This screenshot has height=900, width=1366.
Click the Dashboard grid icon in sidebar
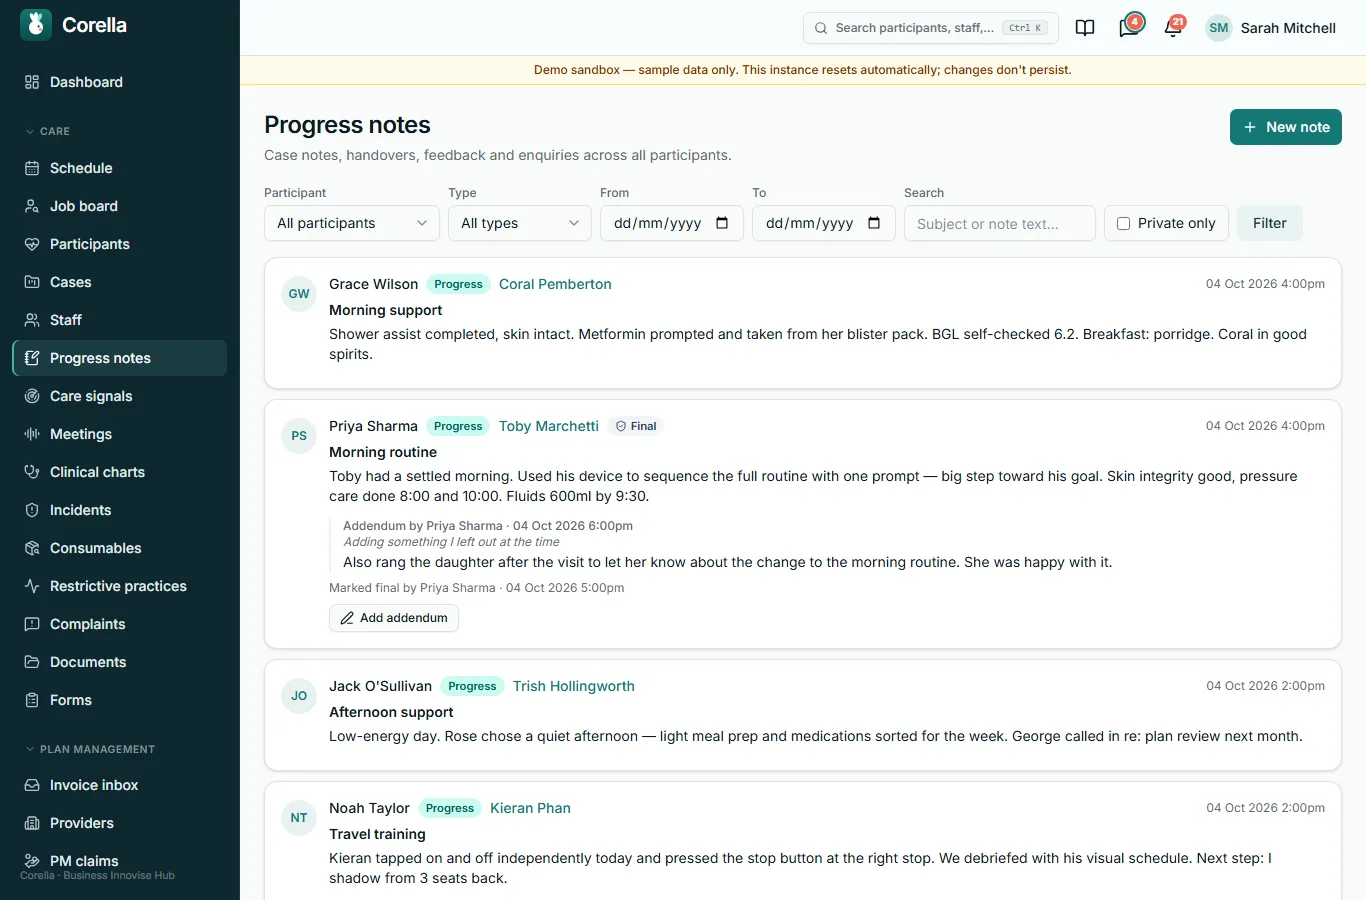coord(32,82)
